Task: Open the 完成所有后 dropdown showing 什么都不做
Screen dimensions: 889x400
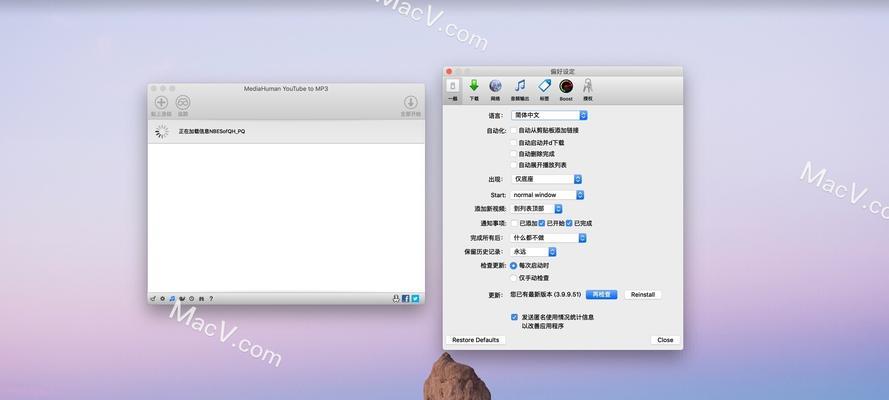Action: 548,238
